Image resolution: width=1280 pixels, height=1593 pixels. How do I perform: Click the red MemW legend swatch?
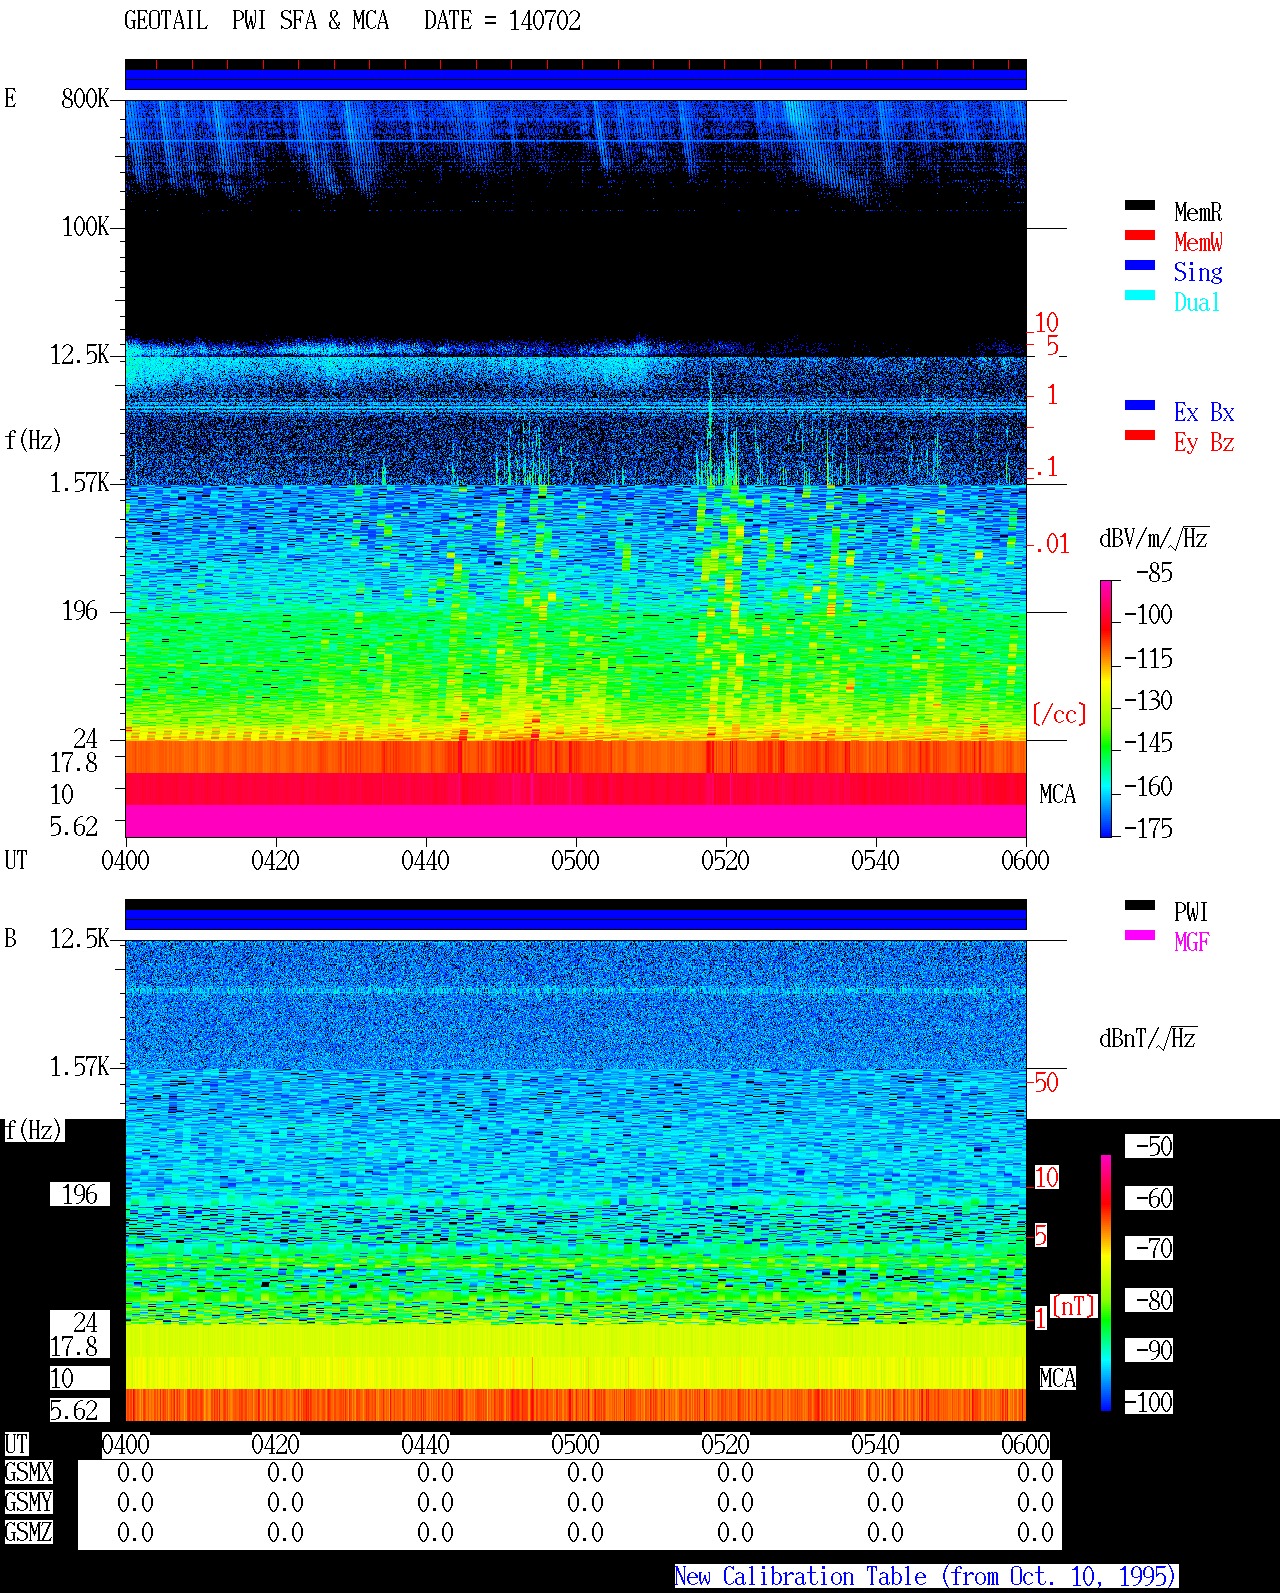click(x=1140, y=235)
